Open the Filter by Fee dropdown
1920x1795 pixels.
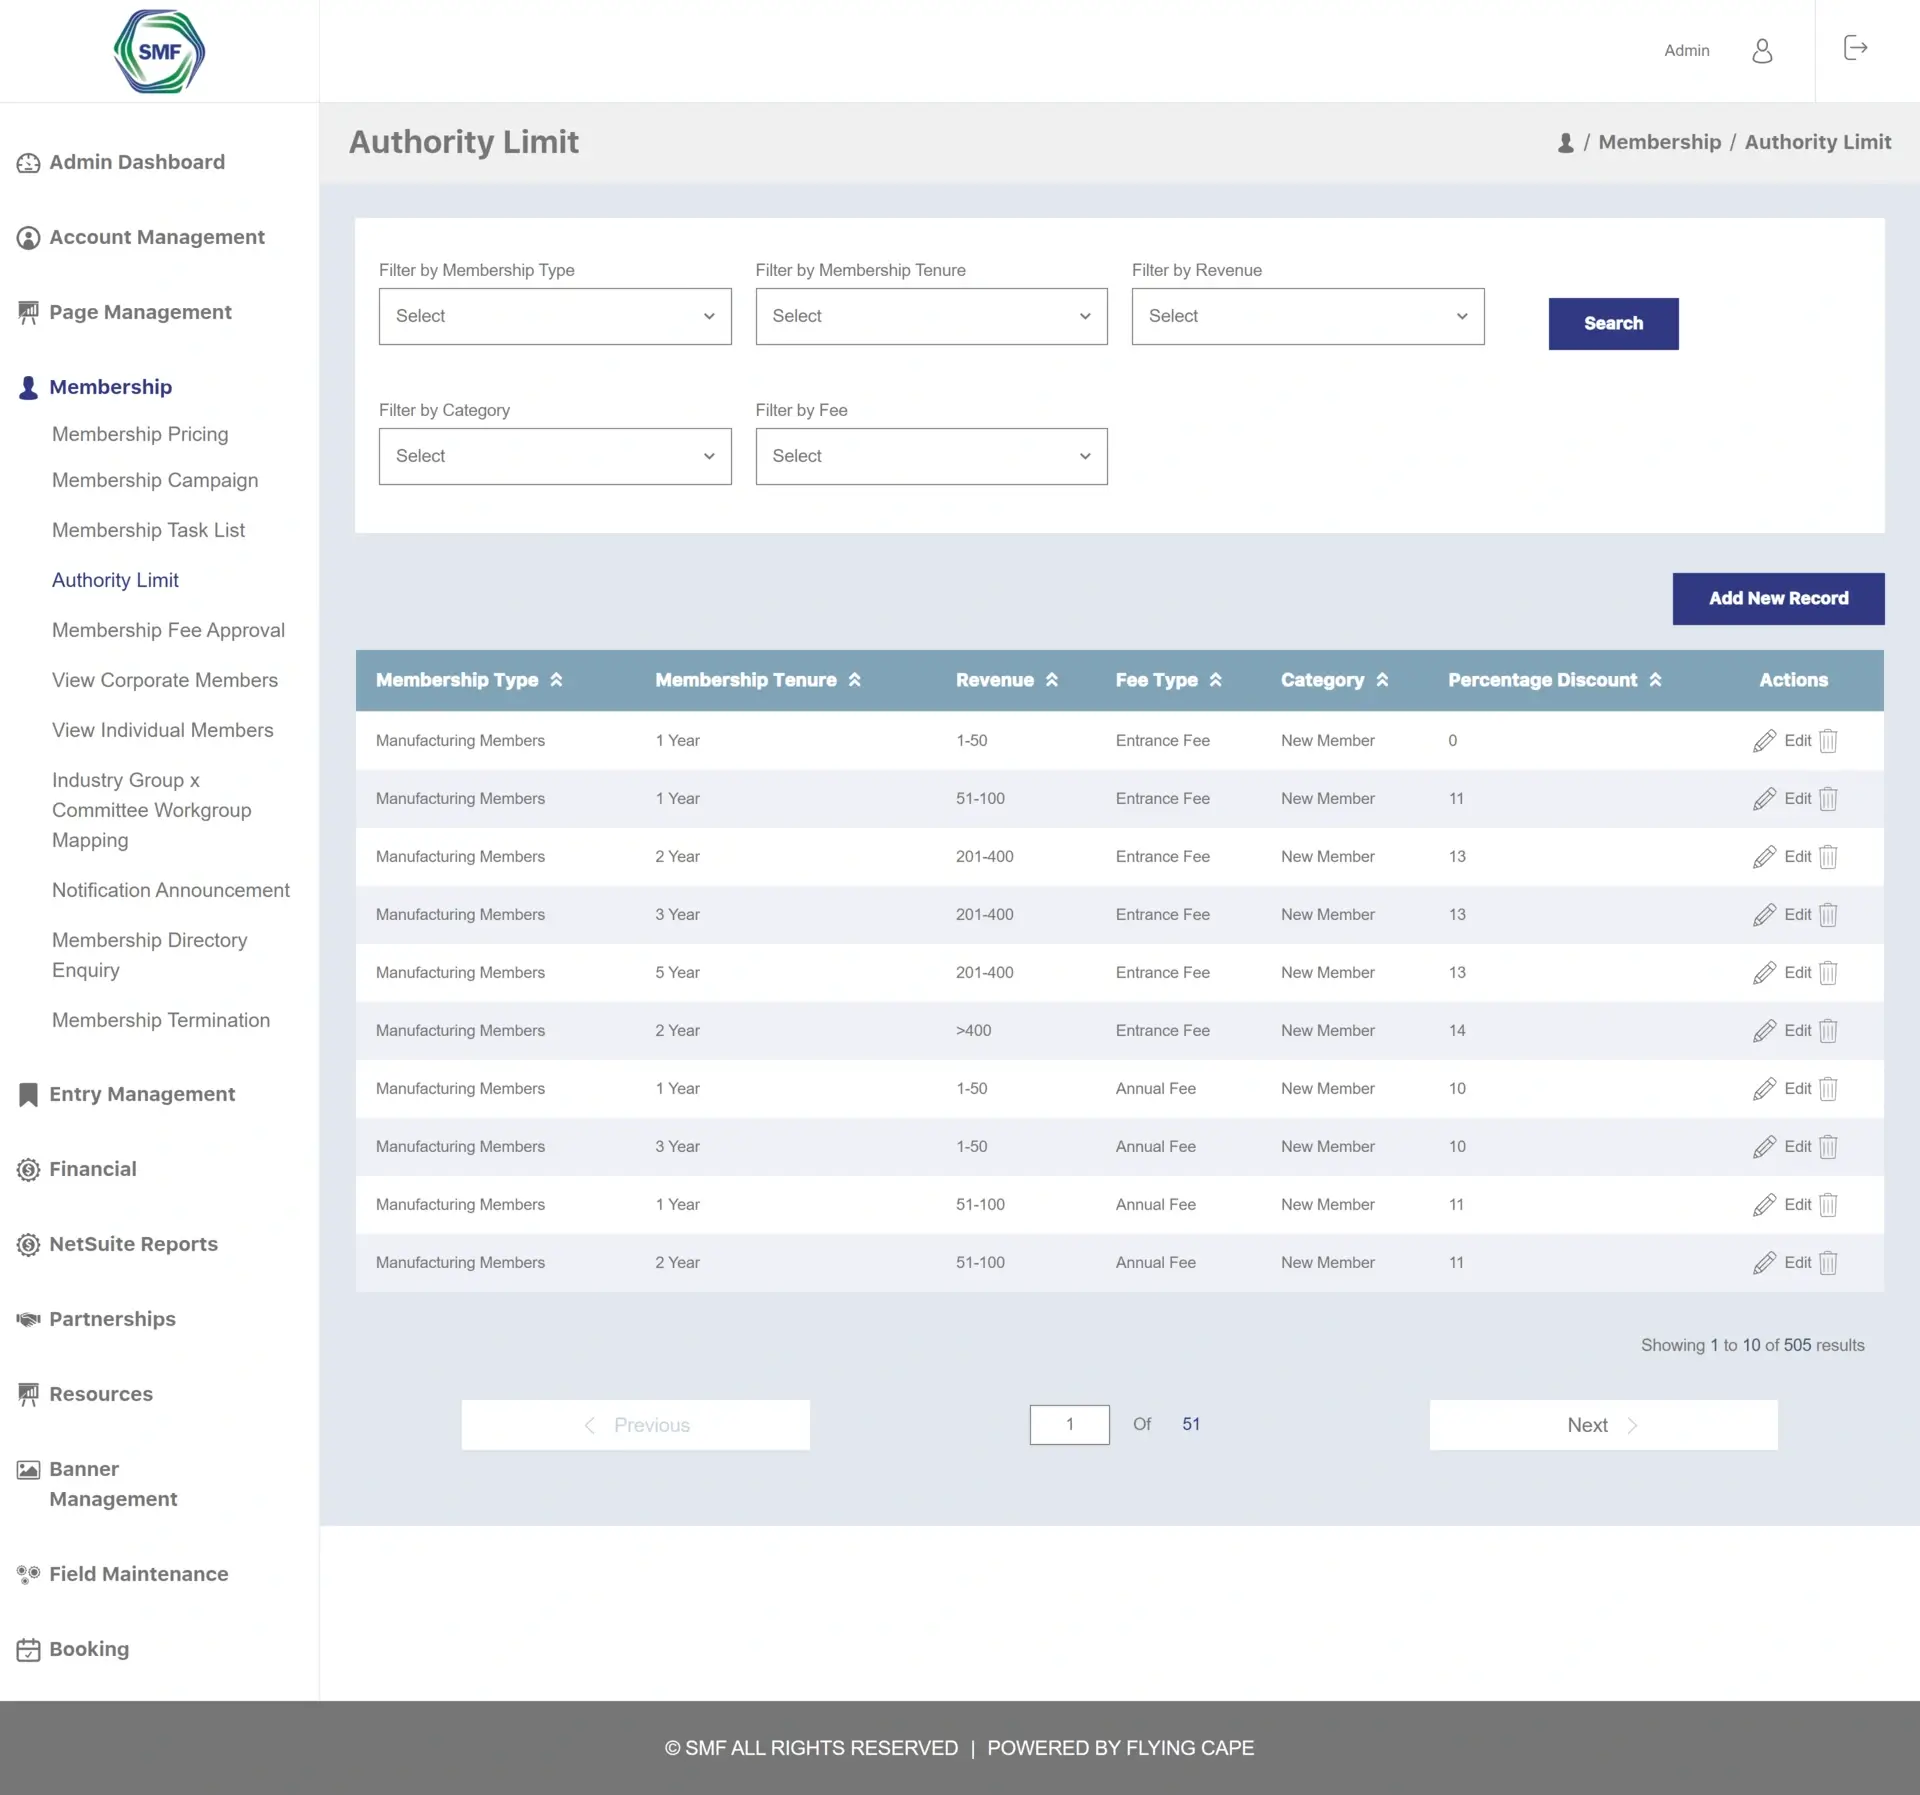click(x=930, y=456)
